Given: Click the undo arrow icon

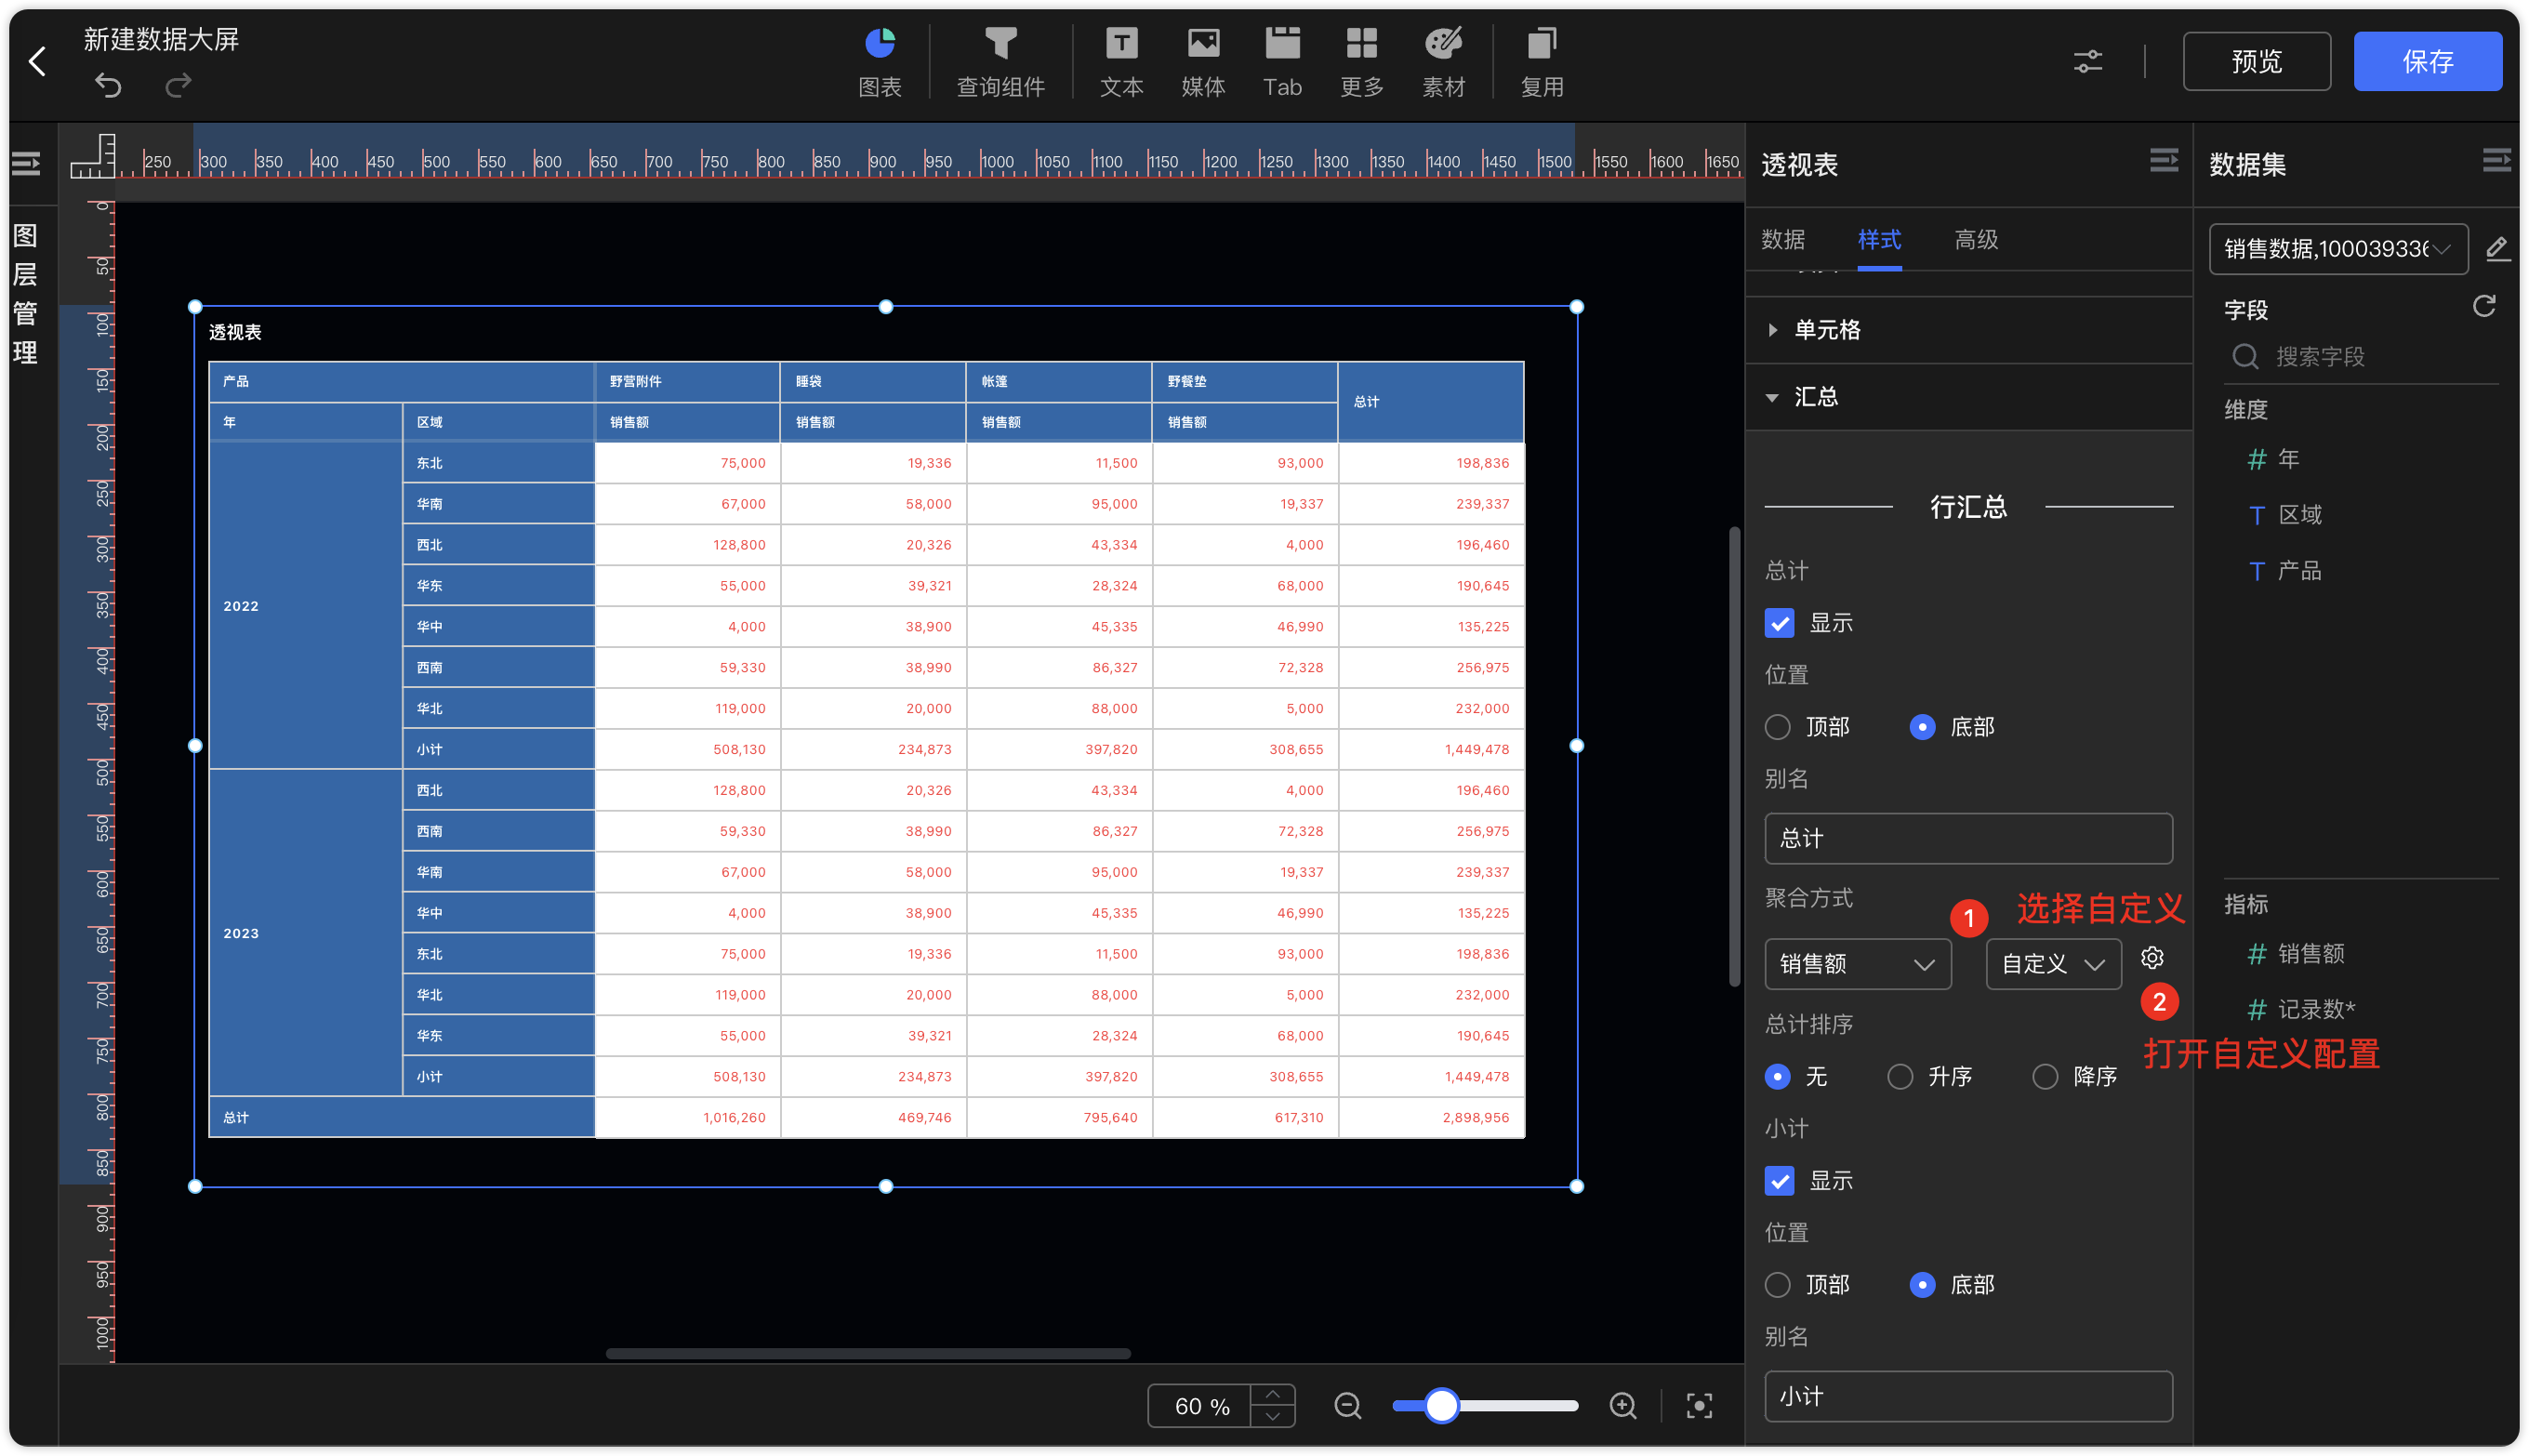Looking at the screenshot, I should (108, 86).
